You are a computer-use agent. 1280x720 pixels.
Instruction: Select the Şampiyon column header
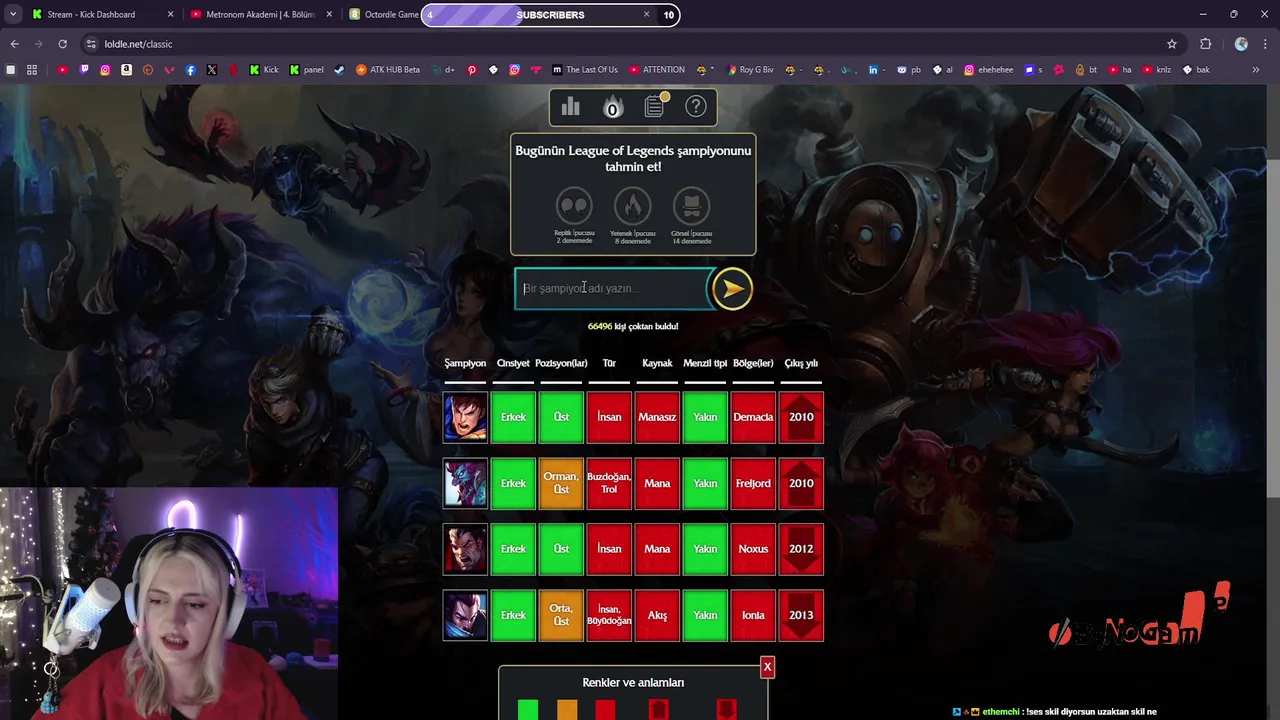tap(465, 363)
